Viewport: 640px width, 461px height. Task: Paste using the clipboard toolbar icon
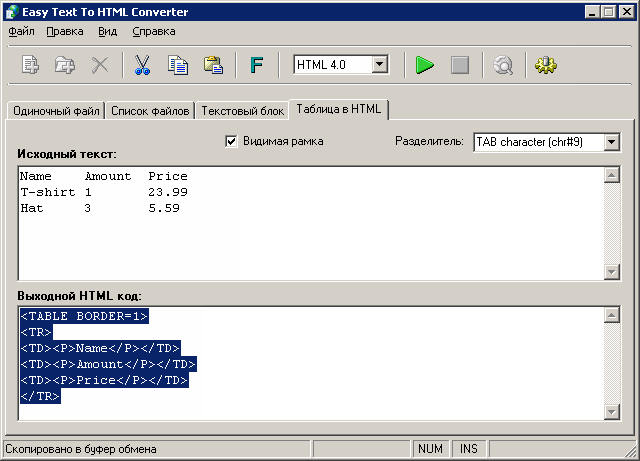213,65
